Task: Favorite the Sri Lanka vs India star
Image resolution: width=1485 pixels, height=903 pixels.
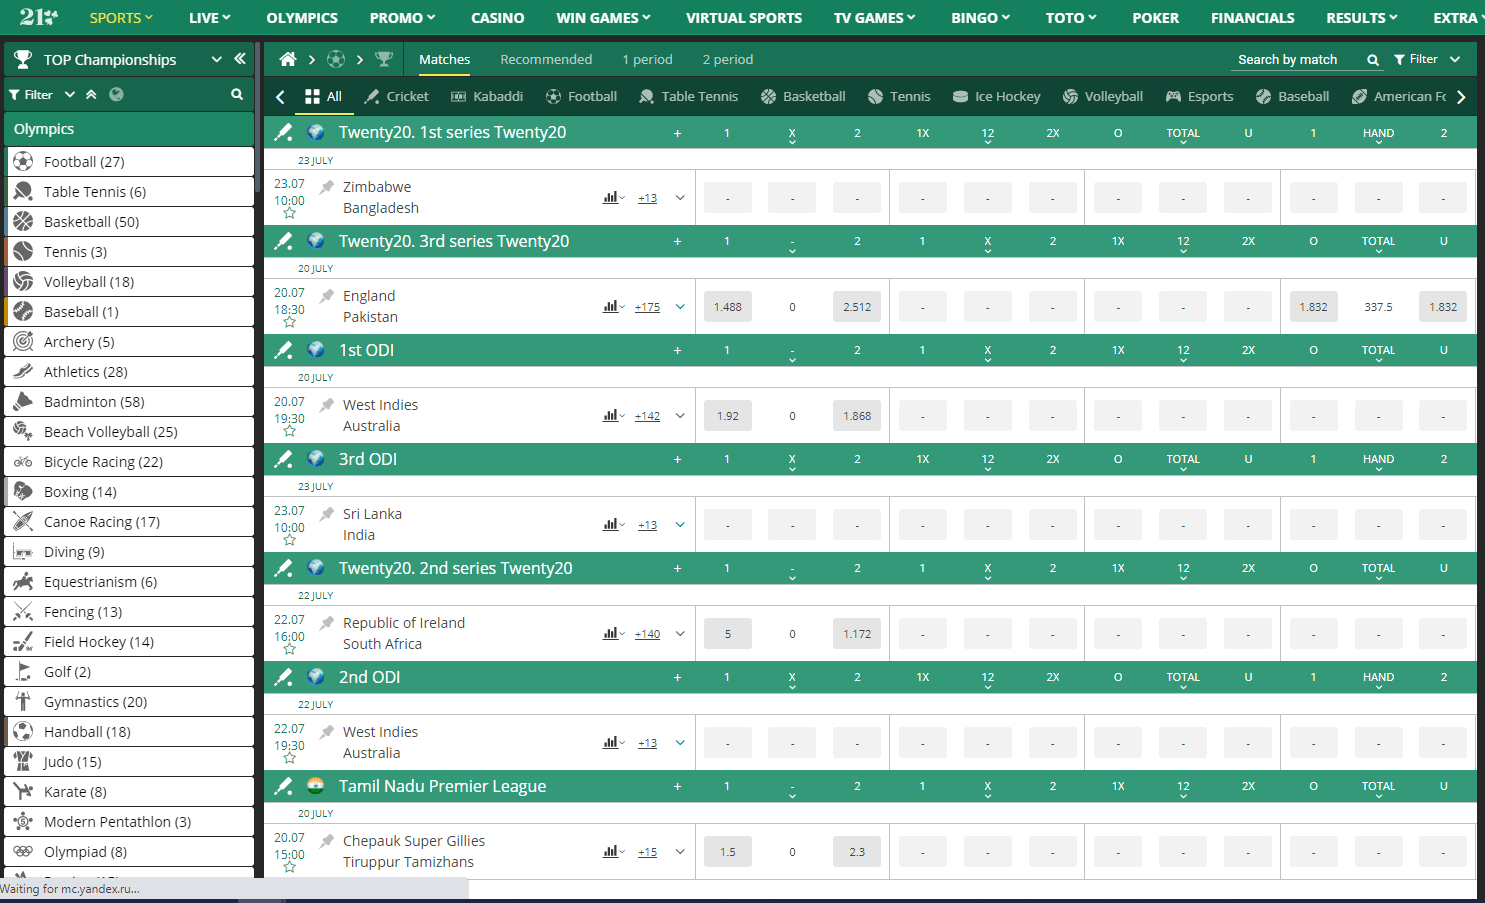Action: click(289, 540)
